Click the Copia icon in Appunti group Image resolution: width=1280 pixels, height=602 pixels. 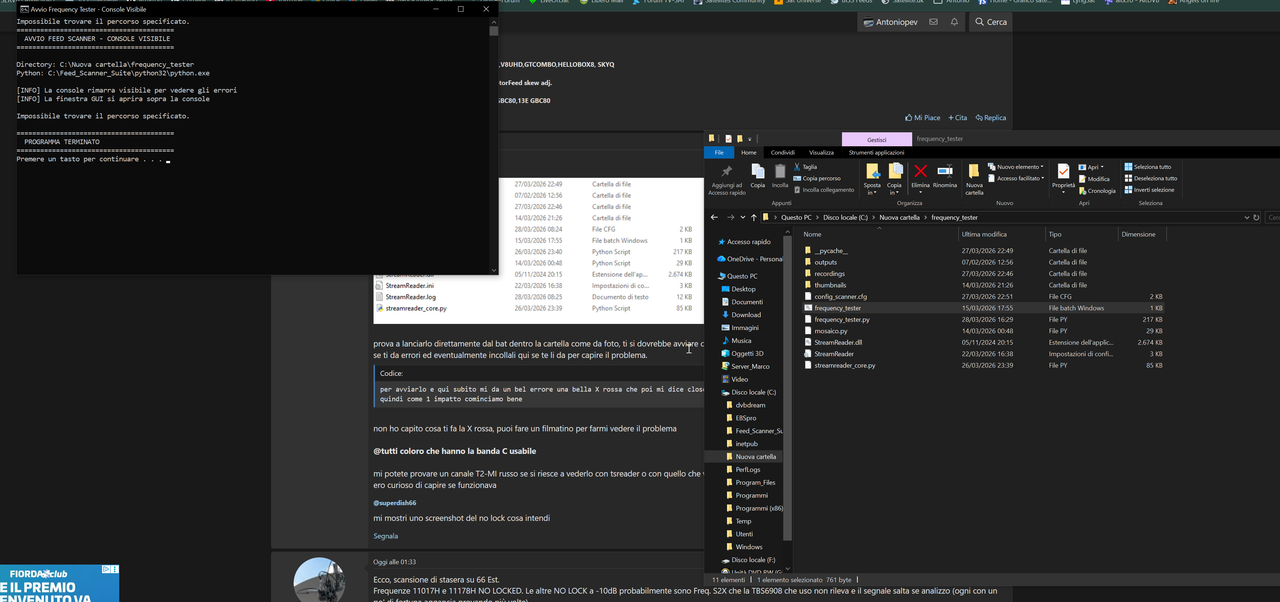(x=758, y=172)
